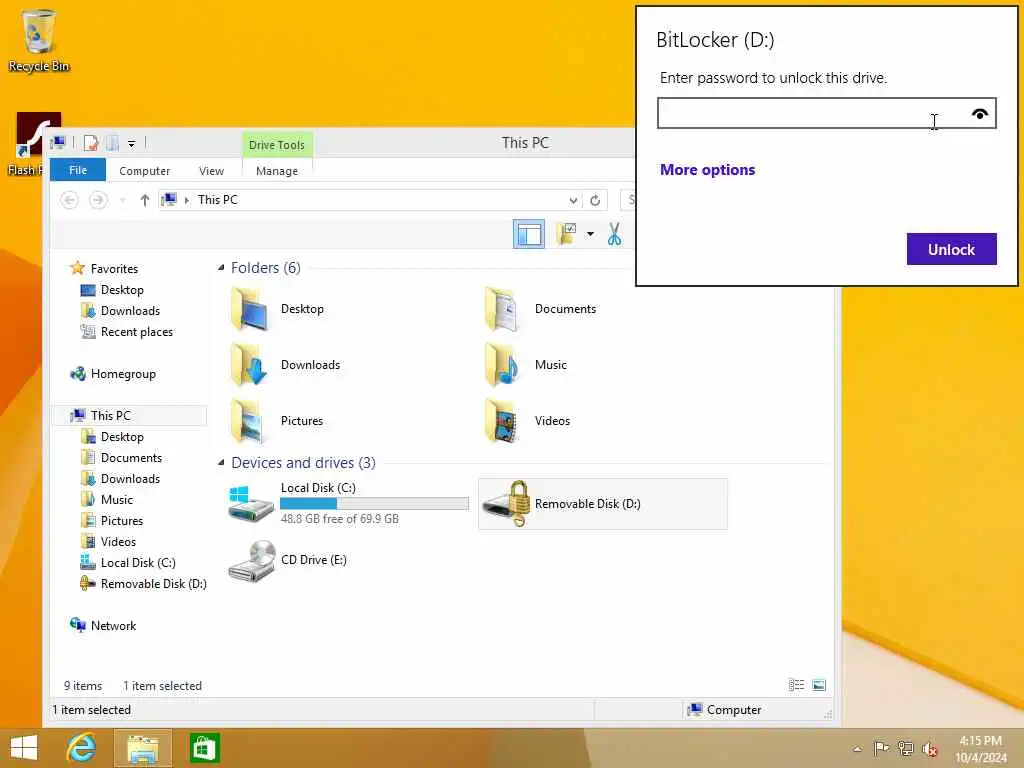The height and width of the screenshot is (768, 1024).
Task: Collapse the Devices and drives (3) group
Action: 221,463
